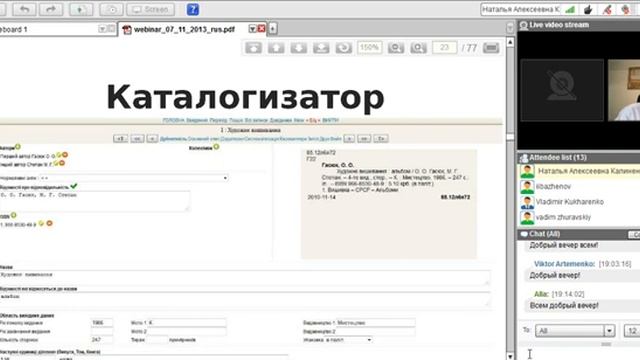
Task: Click the document upload toolbar button
Action: pyautogui.click(x=81, y=9)
